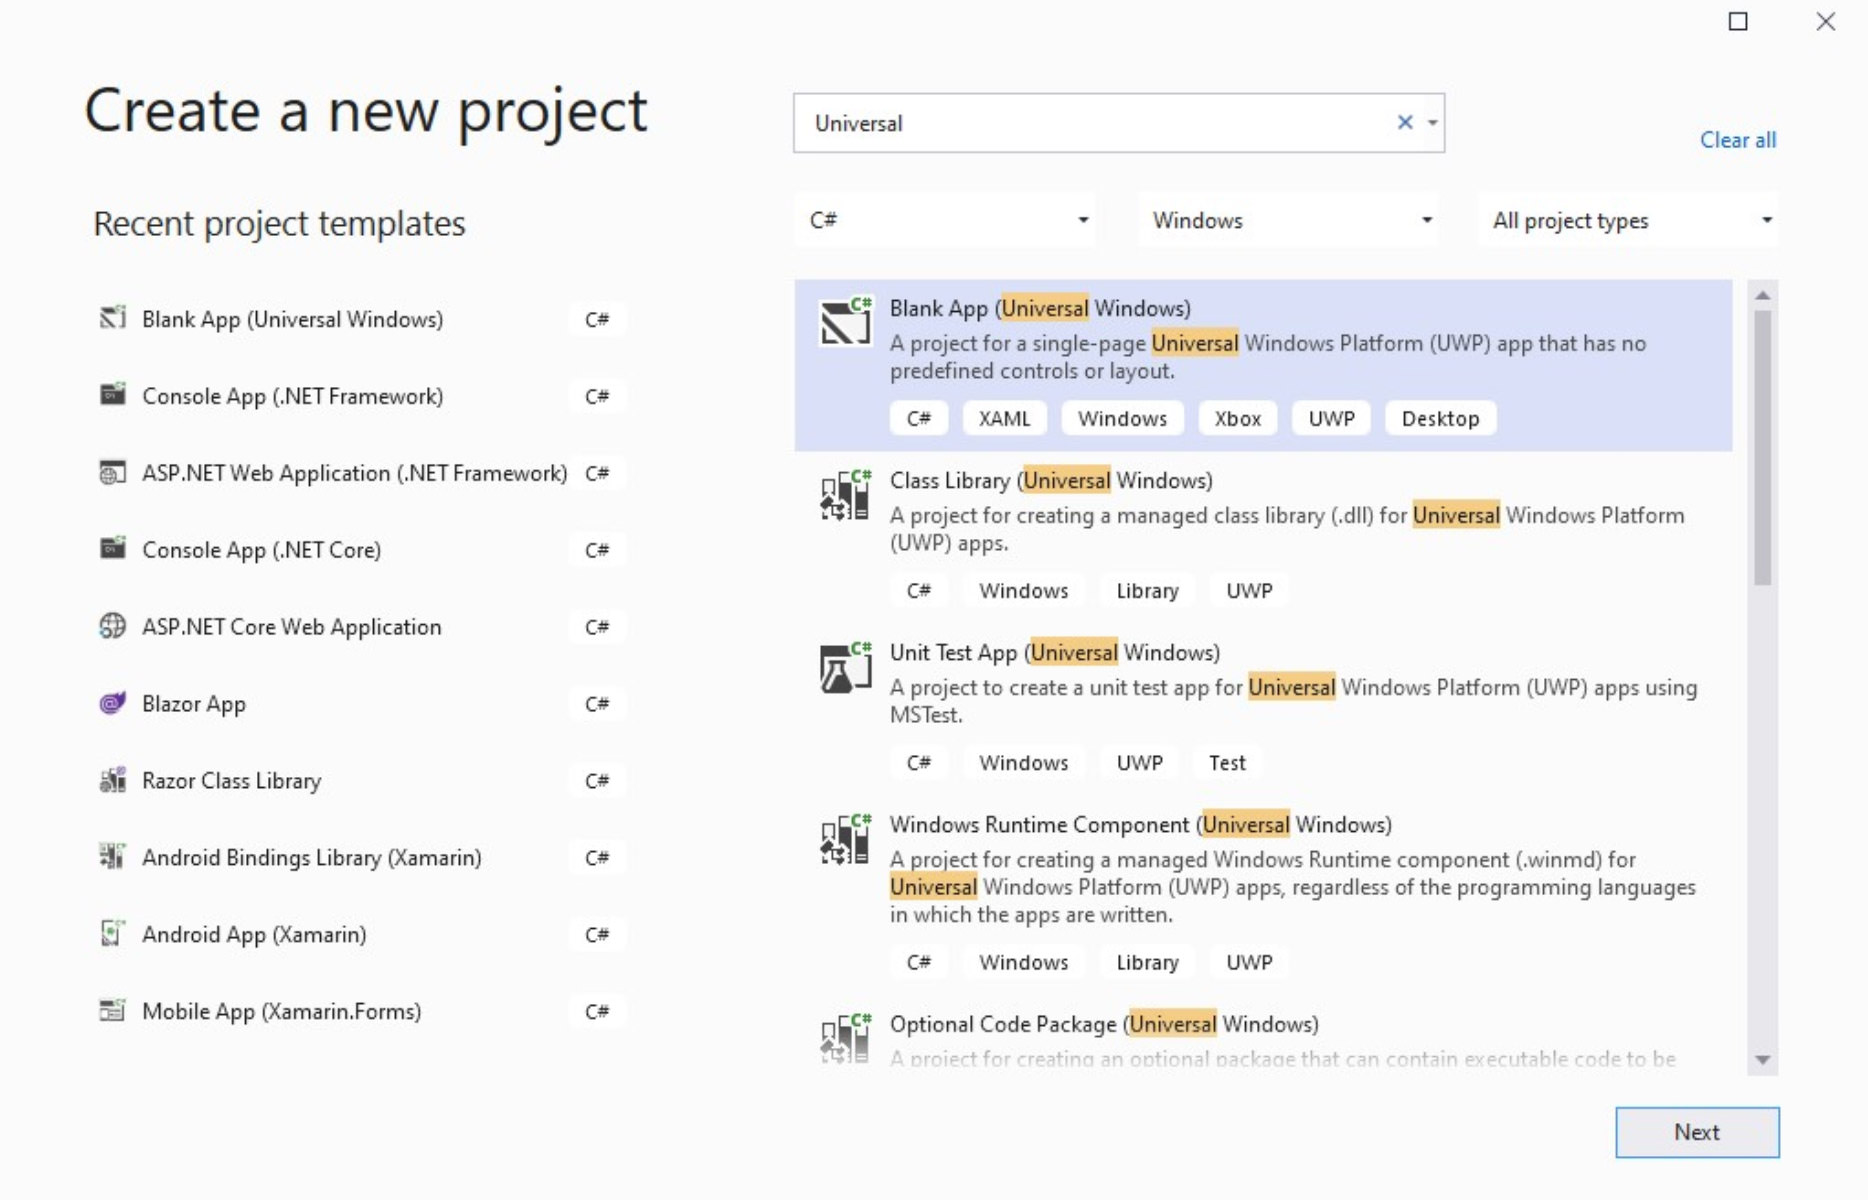Maximize the Create a new project window
Viewport: 1868px width, 1200px height.
pos(1738,21)
